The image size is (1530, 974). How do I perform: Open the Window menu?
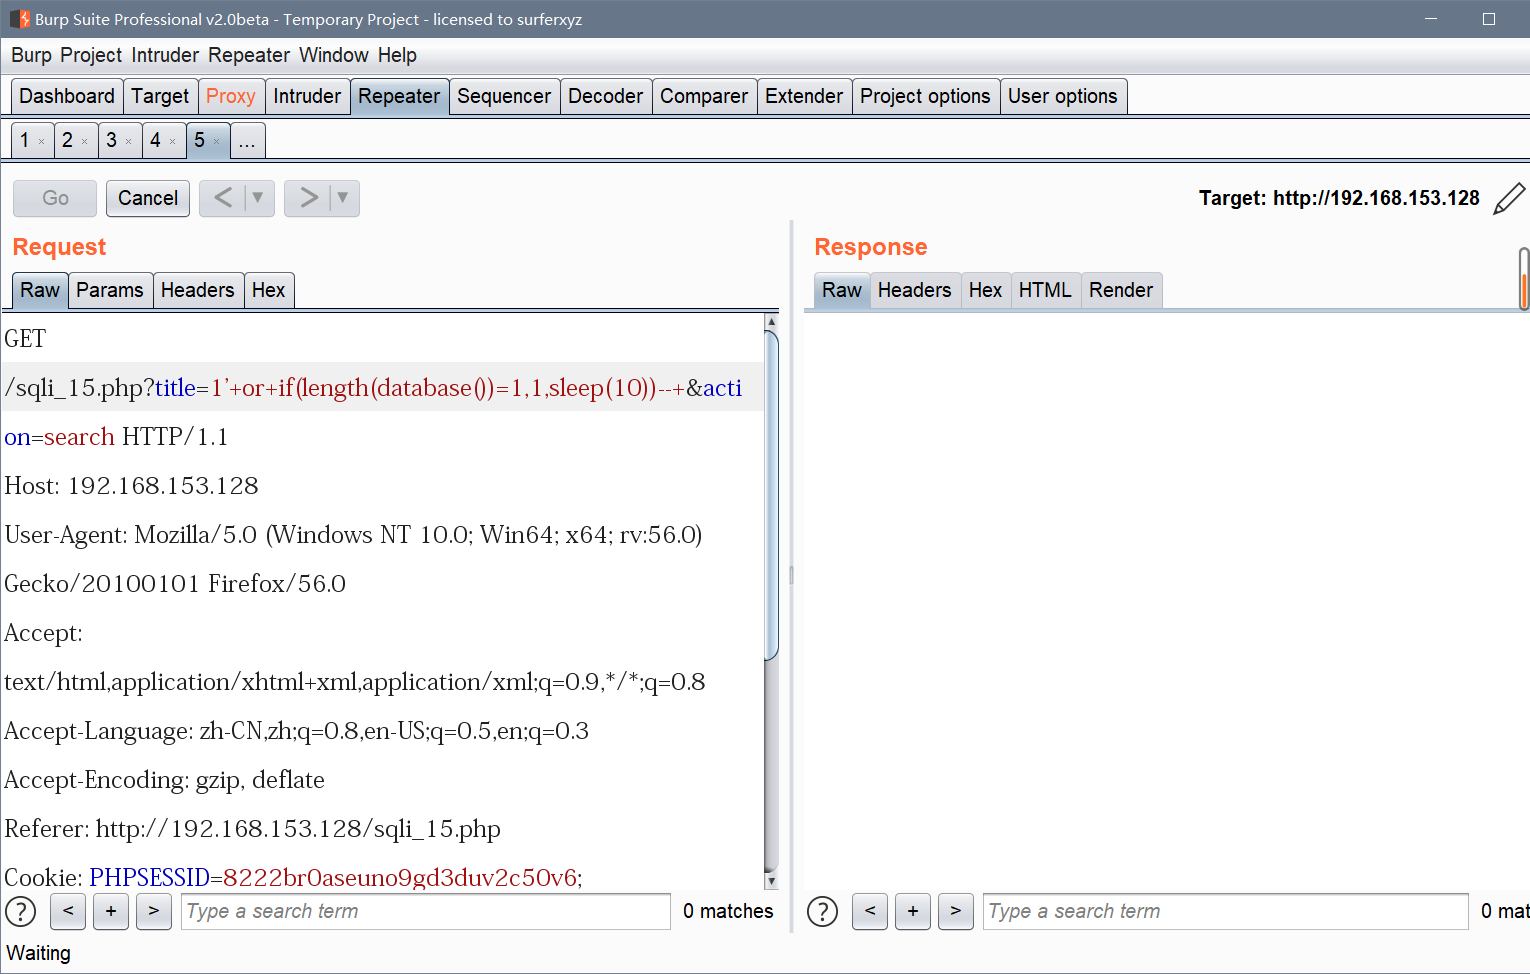[x=334, y=55]
